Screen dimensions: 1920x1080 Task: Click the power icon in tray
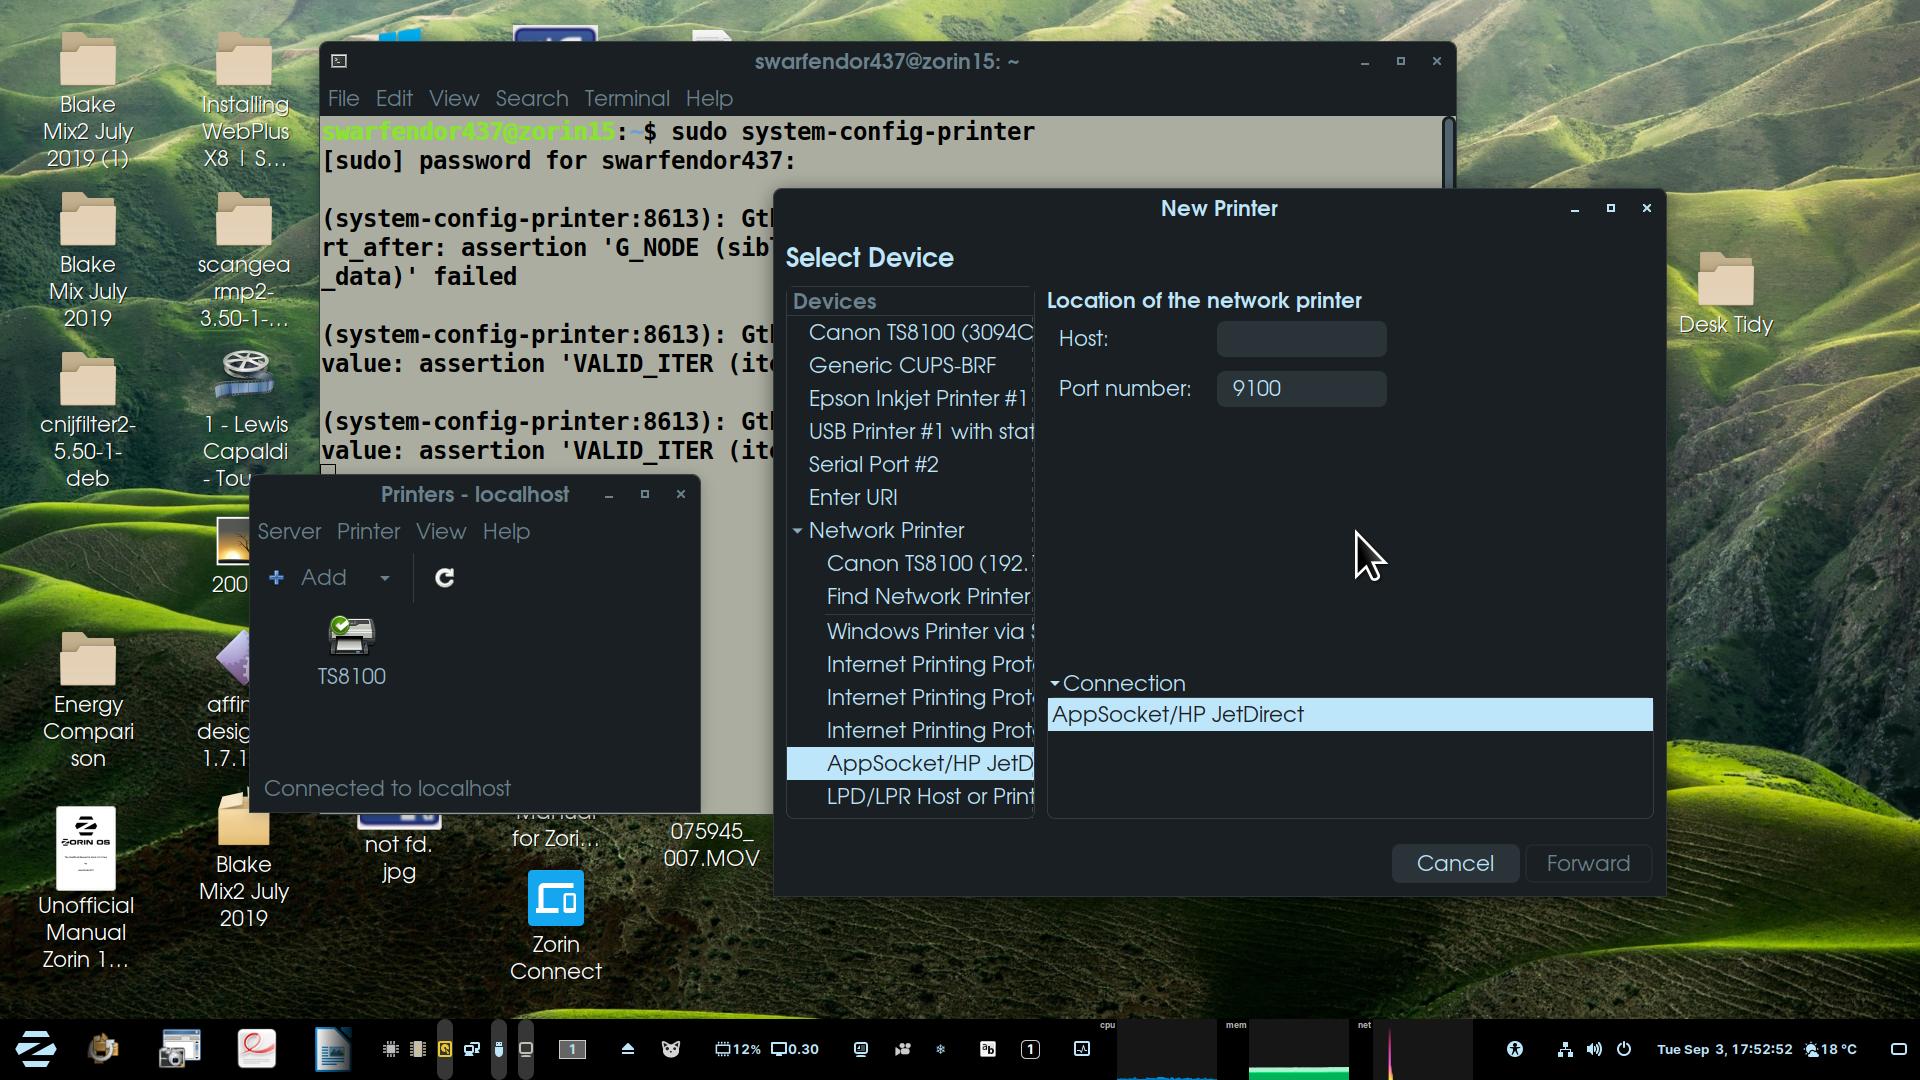click(1624, 1049)
